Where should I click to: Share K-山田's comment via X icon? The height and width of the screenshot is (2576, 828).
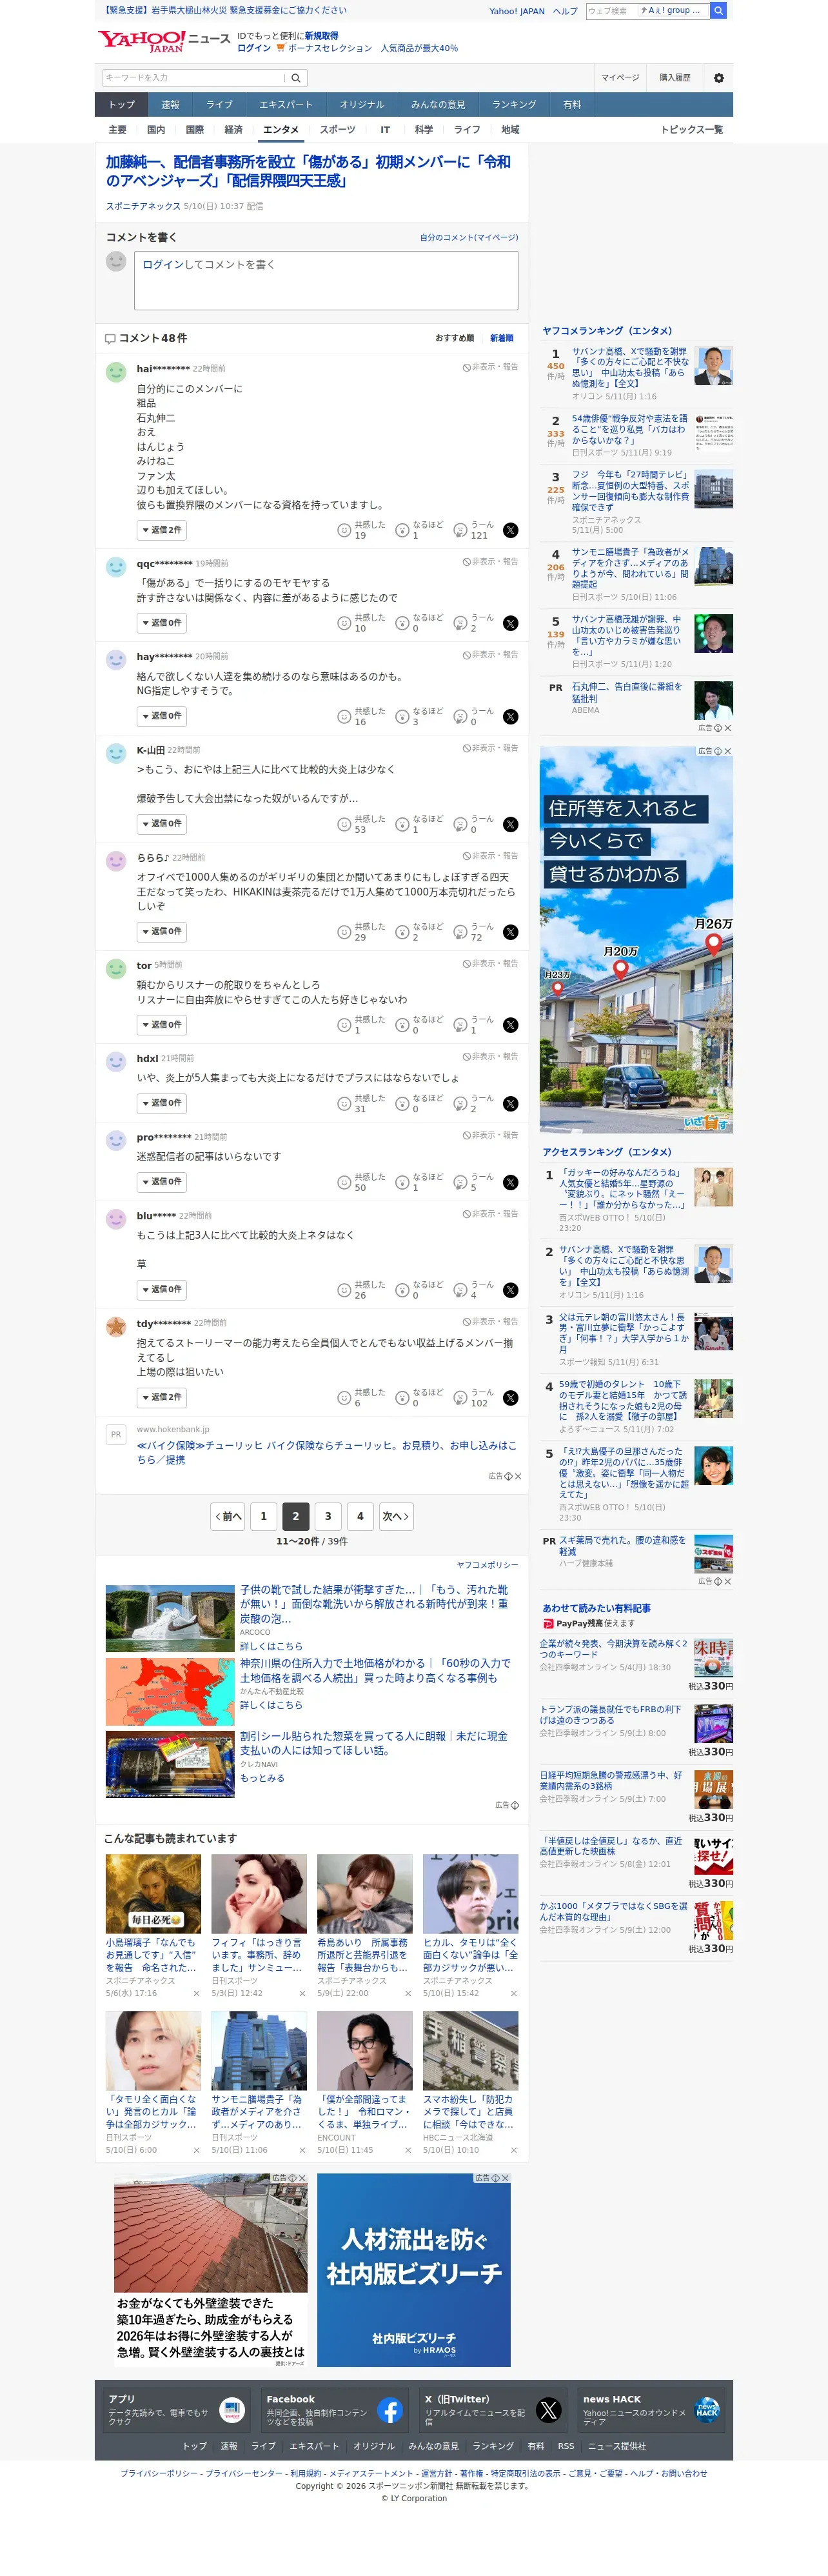coord(510,825)
